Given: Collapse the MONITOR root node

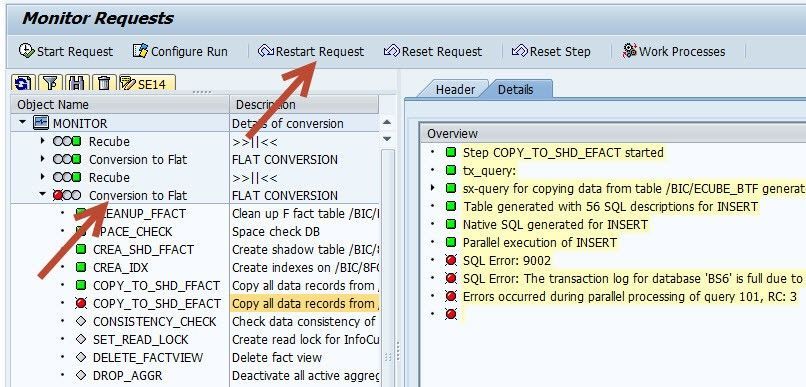Looking at the screenshot, I should point(22,123).
